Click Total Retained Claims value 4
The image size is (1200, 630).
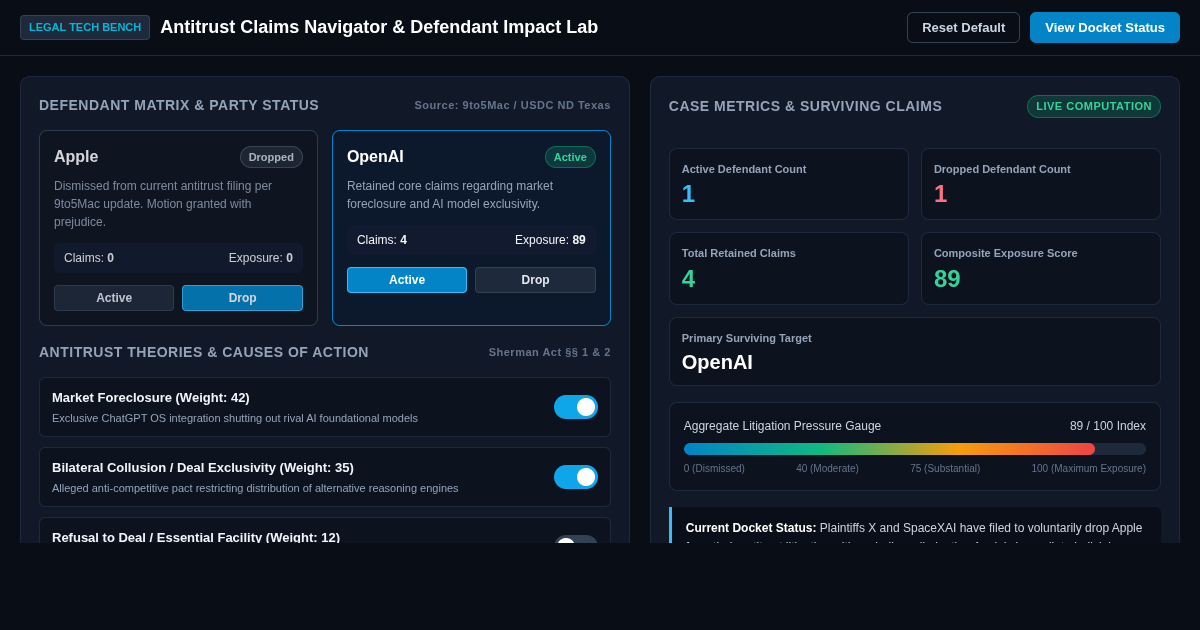click(688, 279)
